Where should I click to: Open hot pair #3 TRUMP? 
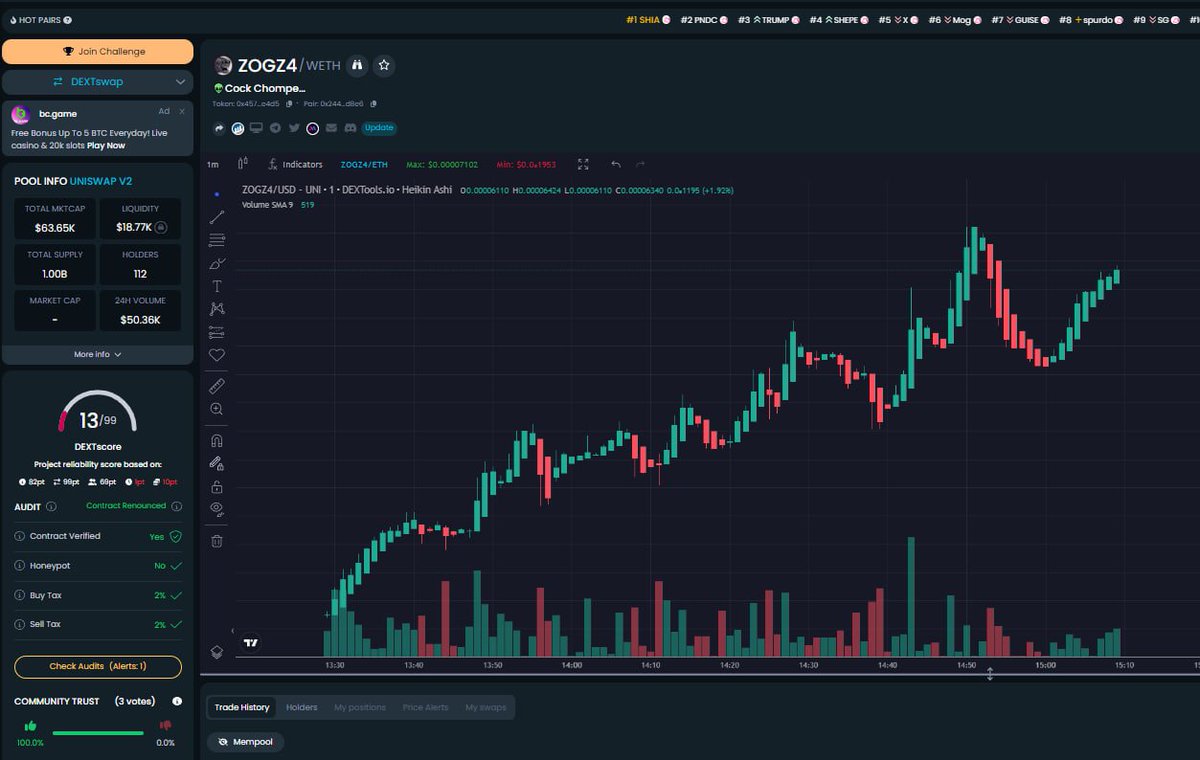[x=769, y=20]
